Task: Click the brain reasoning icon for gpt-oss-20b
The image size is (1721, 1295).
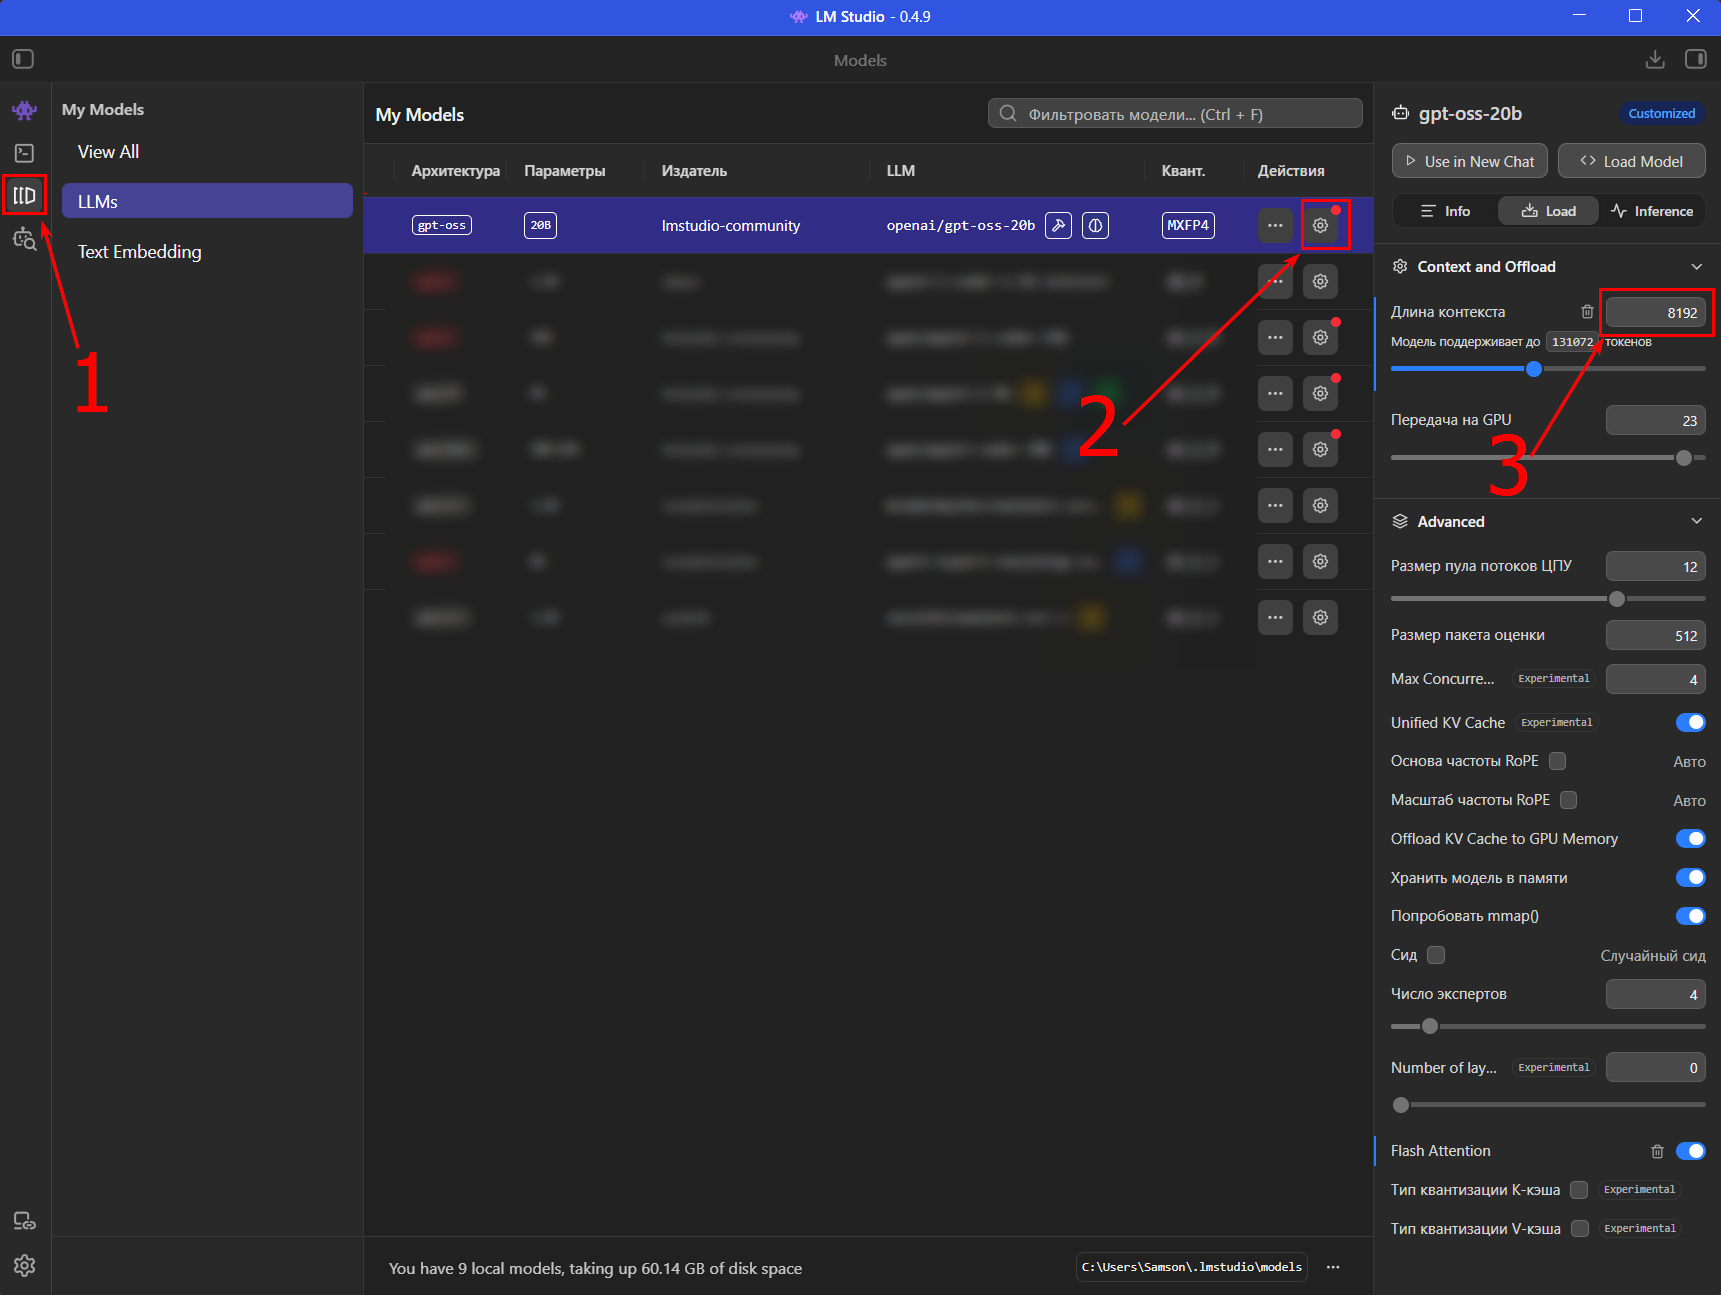Action: tap(1095, 225)
